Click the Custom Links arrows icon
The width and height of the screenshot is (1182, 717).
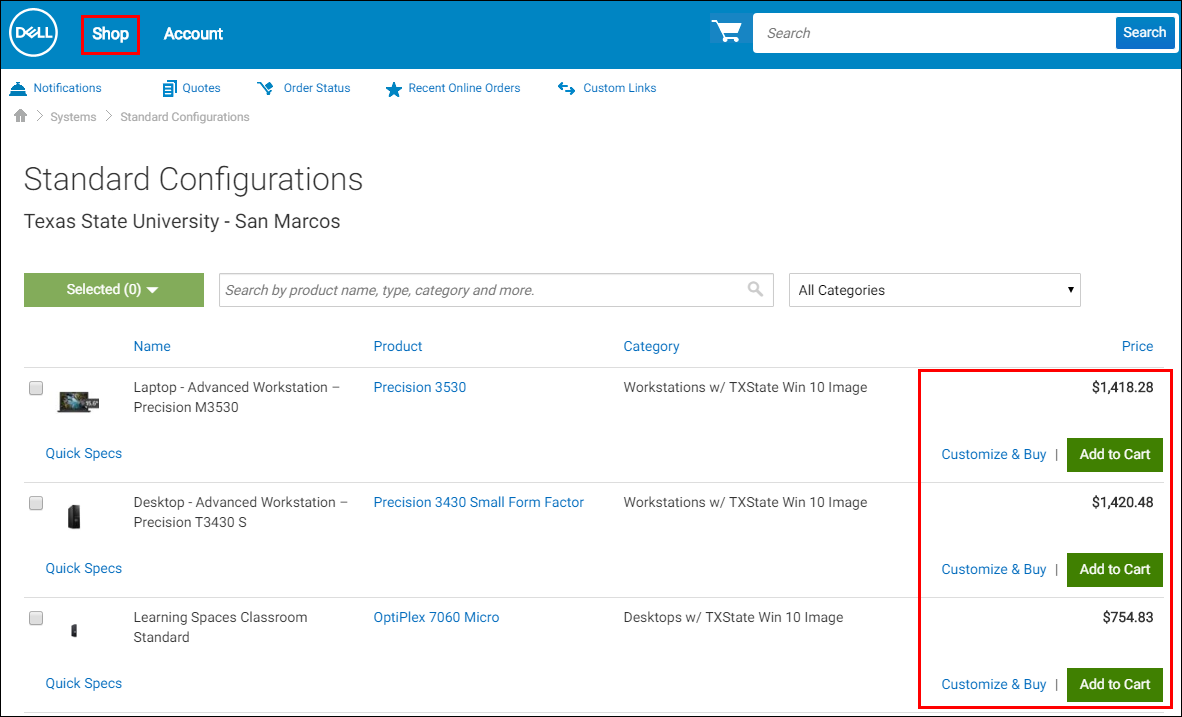pyautogui.click(x=566, y=88)
